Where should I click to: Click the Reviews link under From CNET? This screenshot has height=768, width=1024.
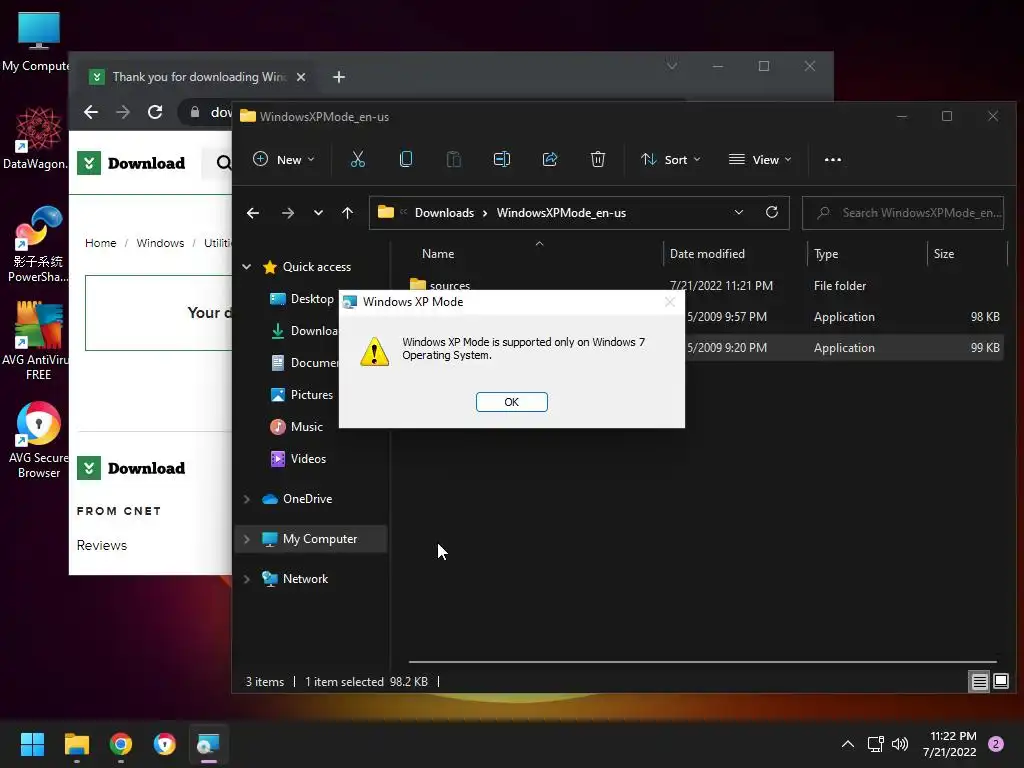(102, 545)
